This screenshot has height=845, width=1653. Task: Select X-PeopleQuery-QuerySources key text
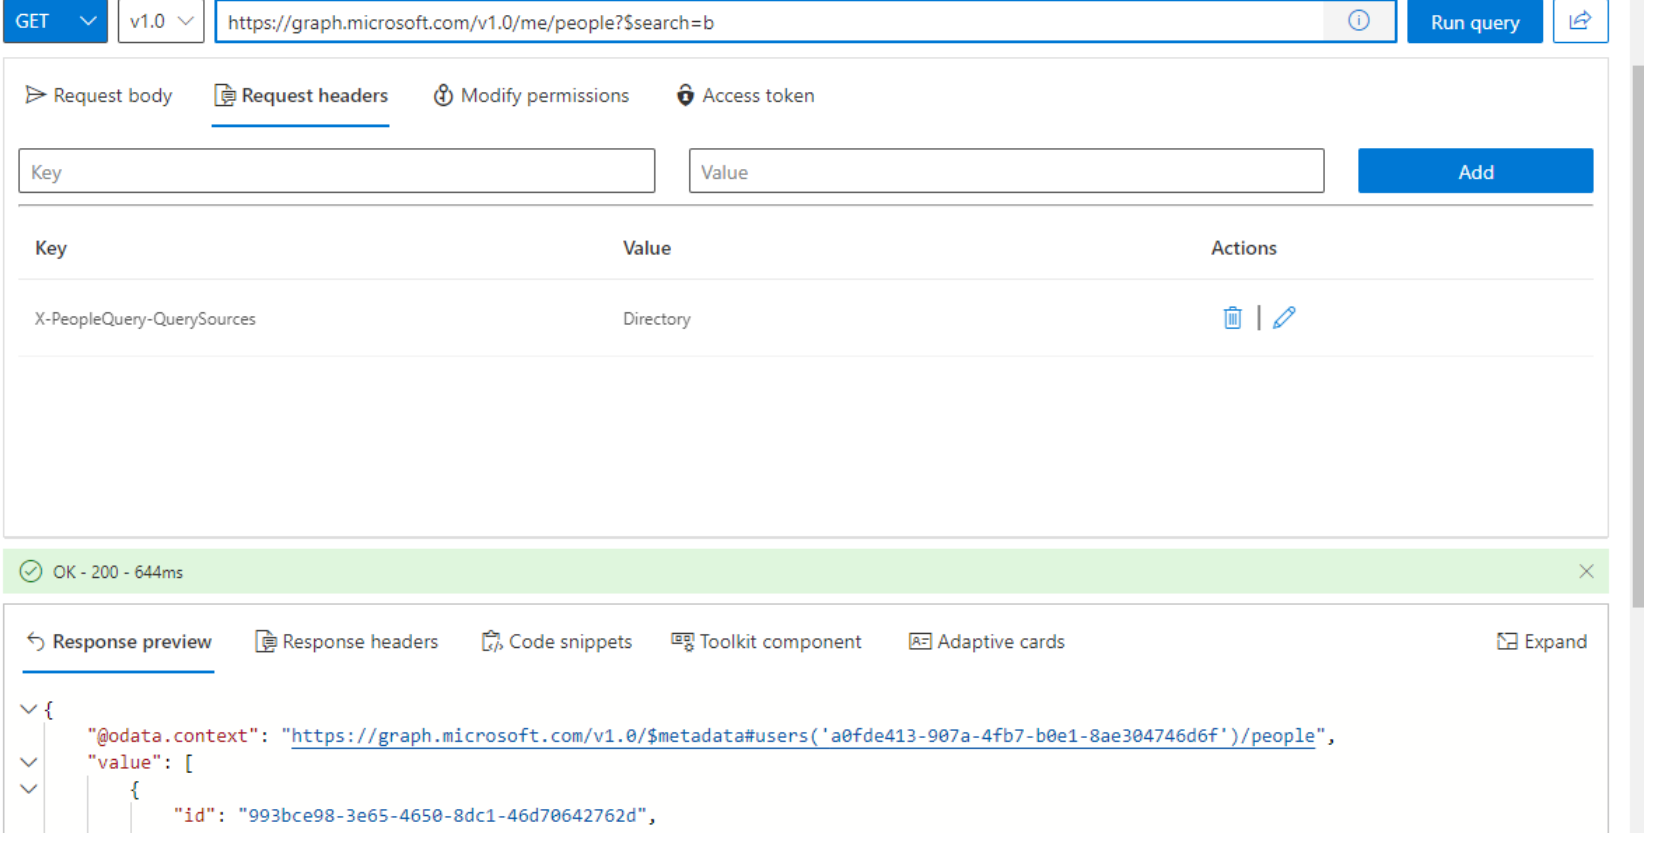[145, 319]
